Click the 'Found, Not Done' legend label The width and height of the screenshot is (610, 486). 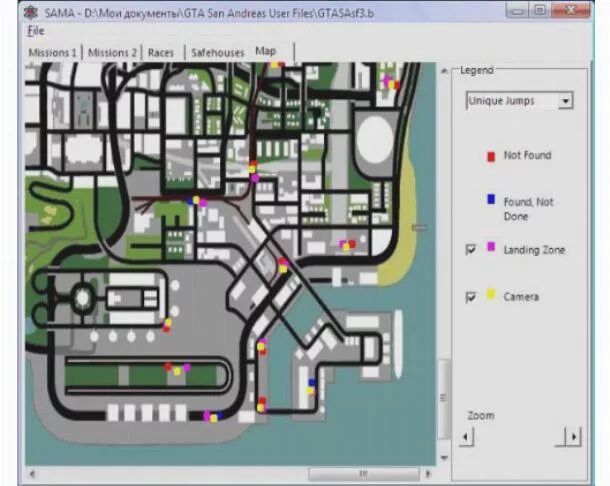point(528,209)
